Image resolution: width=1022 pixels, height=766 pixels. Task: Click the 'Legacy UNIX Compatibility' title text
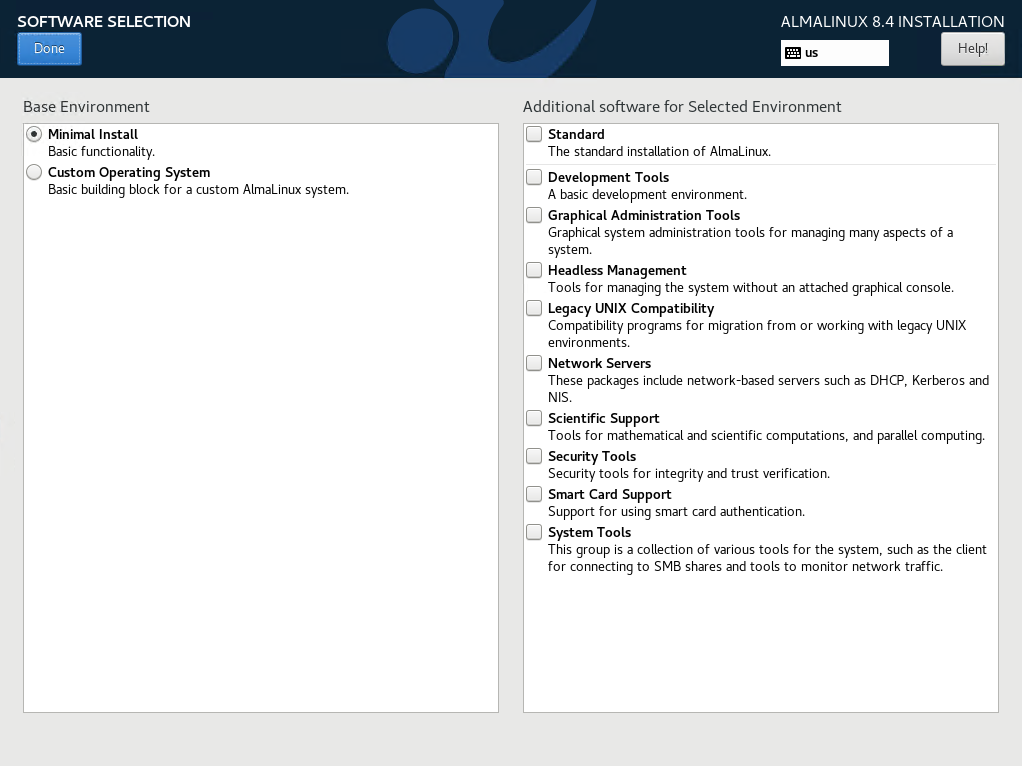point(631,308)
